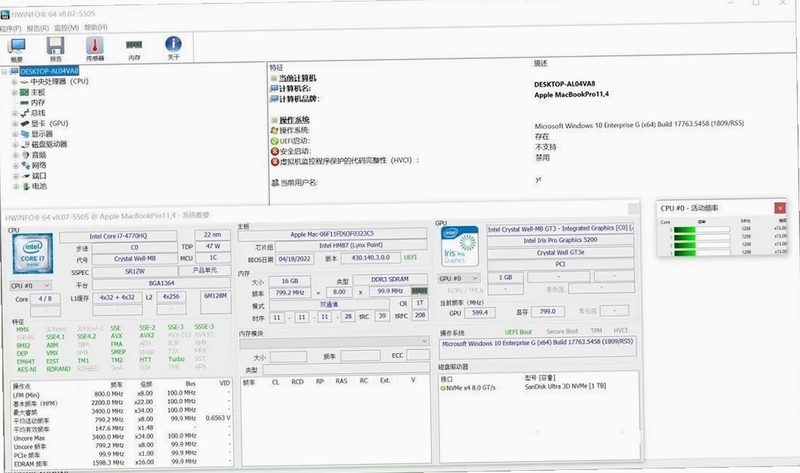Select the DESKTOP-AL04VA8 tree item

tap(49, 71)
